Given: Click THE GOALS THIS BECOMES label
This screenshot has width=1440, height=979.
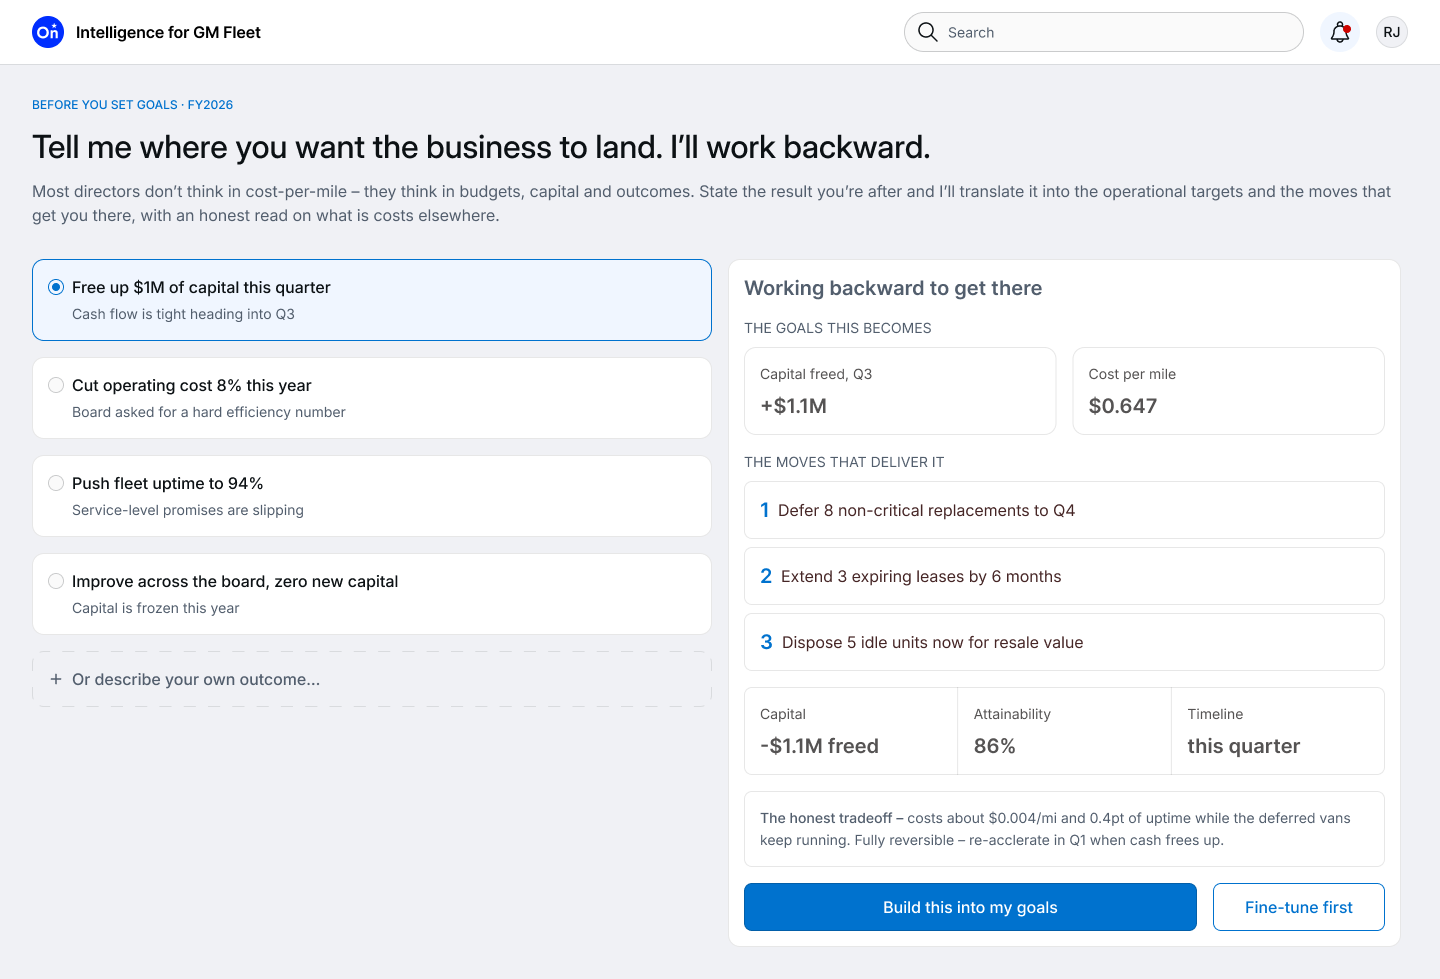Looking at the screenshot, I should [838, 328].
